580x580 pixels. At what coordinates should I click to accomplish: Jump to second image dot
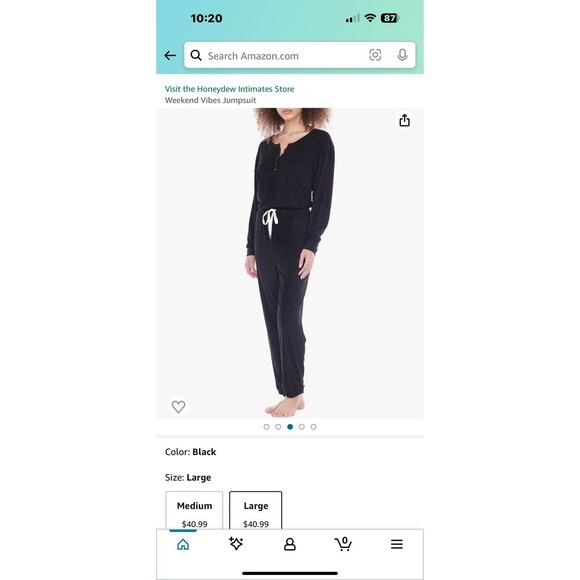point(278,427)
